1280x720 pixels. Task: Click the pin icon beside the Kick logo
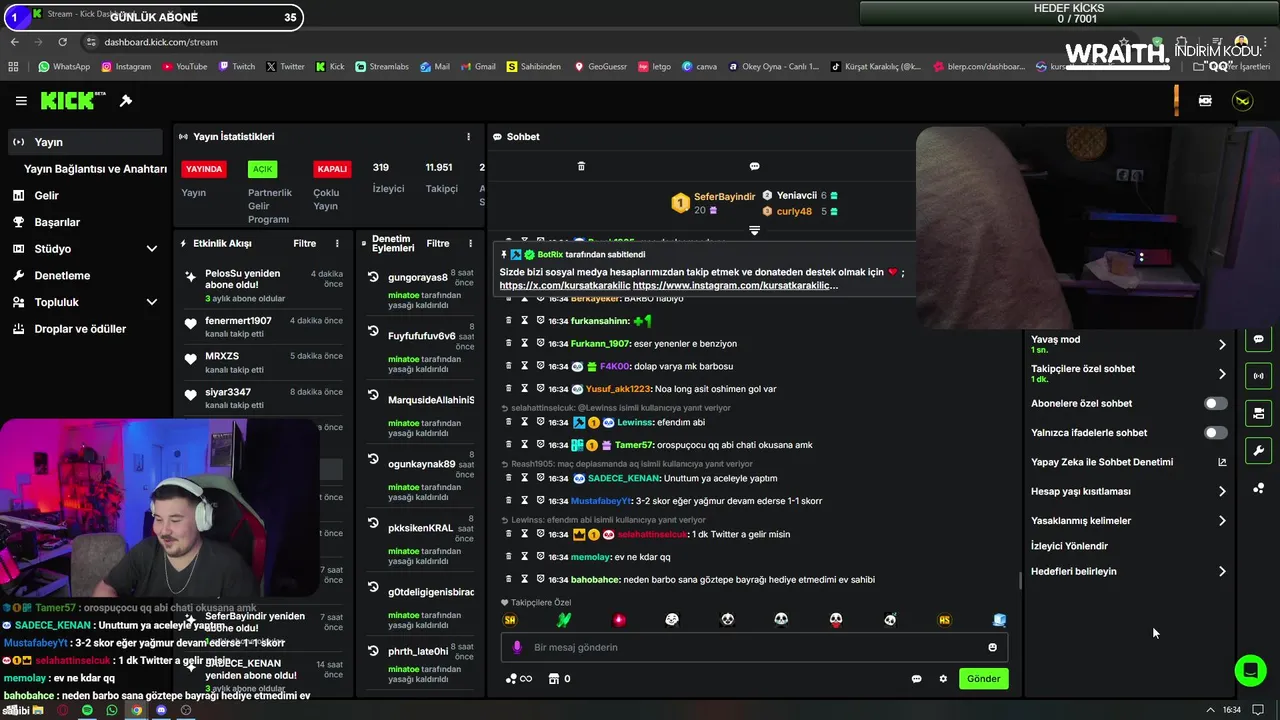(126, 101)
